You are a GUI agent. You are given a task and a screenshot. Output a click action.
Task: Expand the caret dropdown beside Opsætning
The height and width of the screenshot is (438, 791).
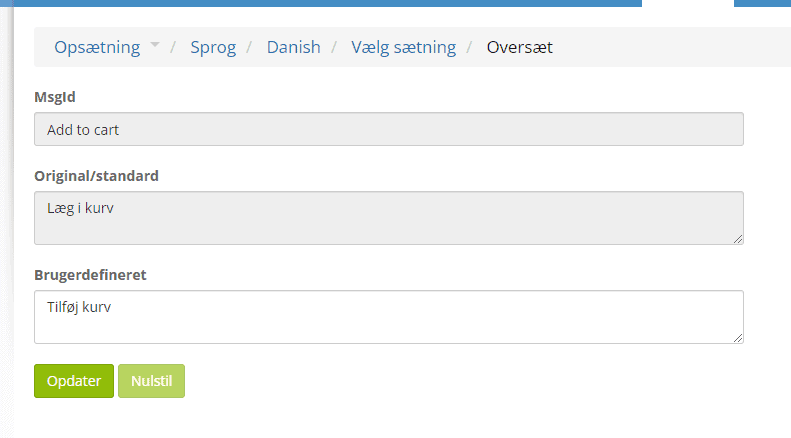(155, 44)
